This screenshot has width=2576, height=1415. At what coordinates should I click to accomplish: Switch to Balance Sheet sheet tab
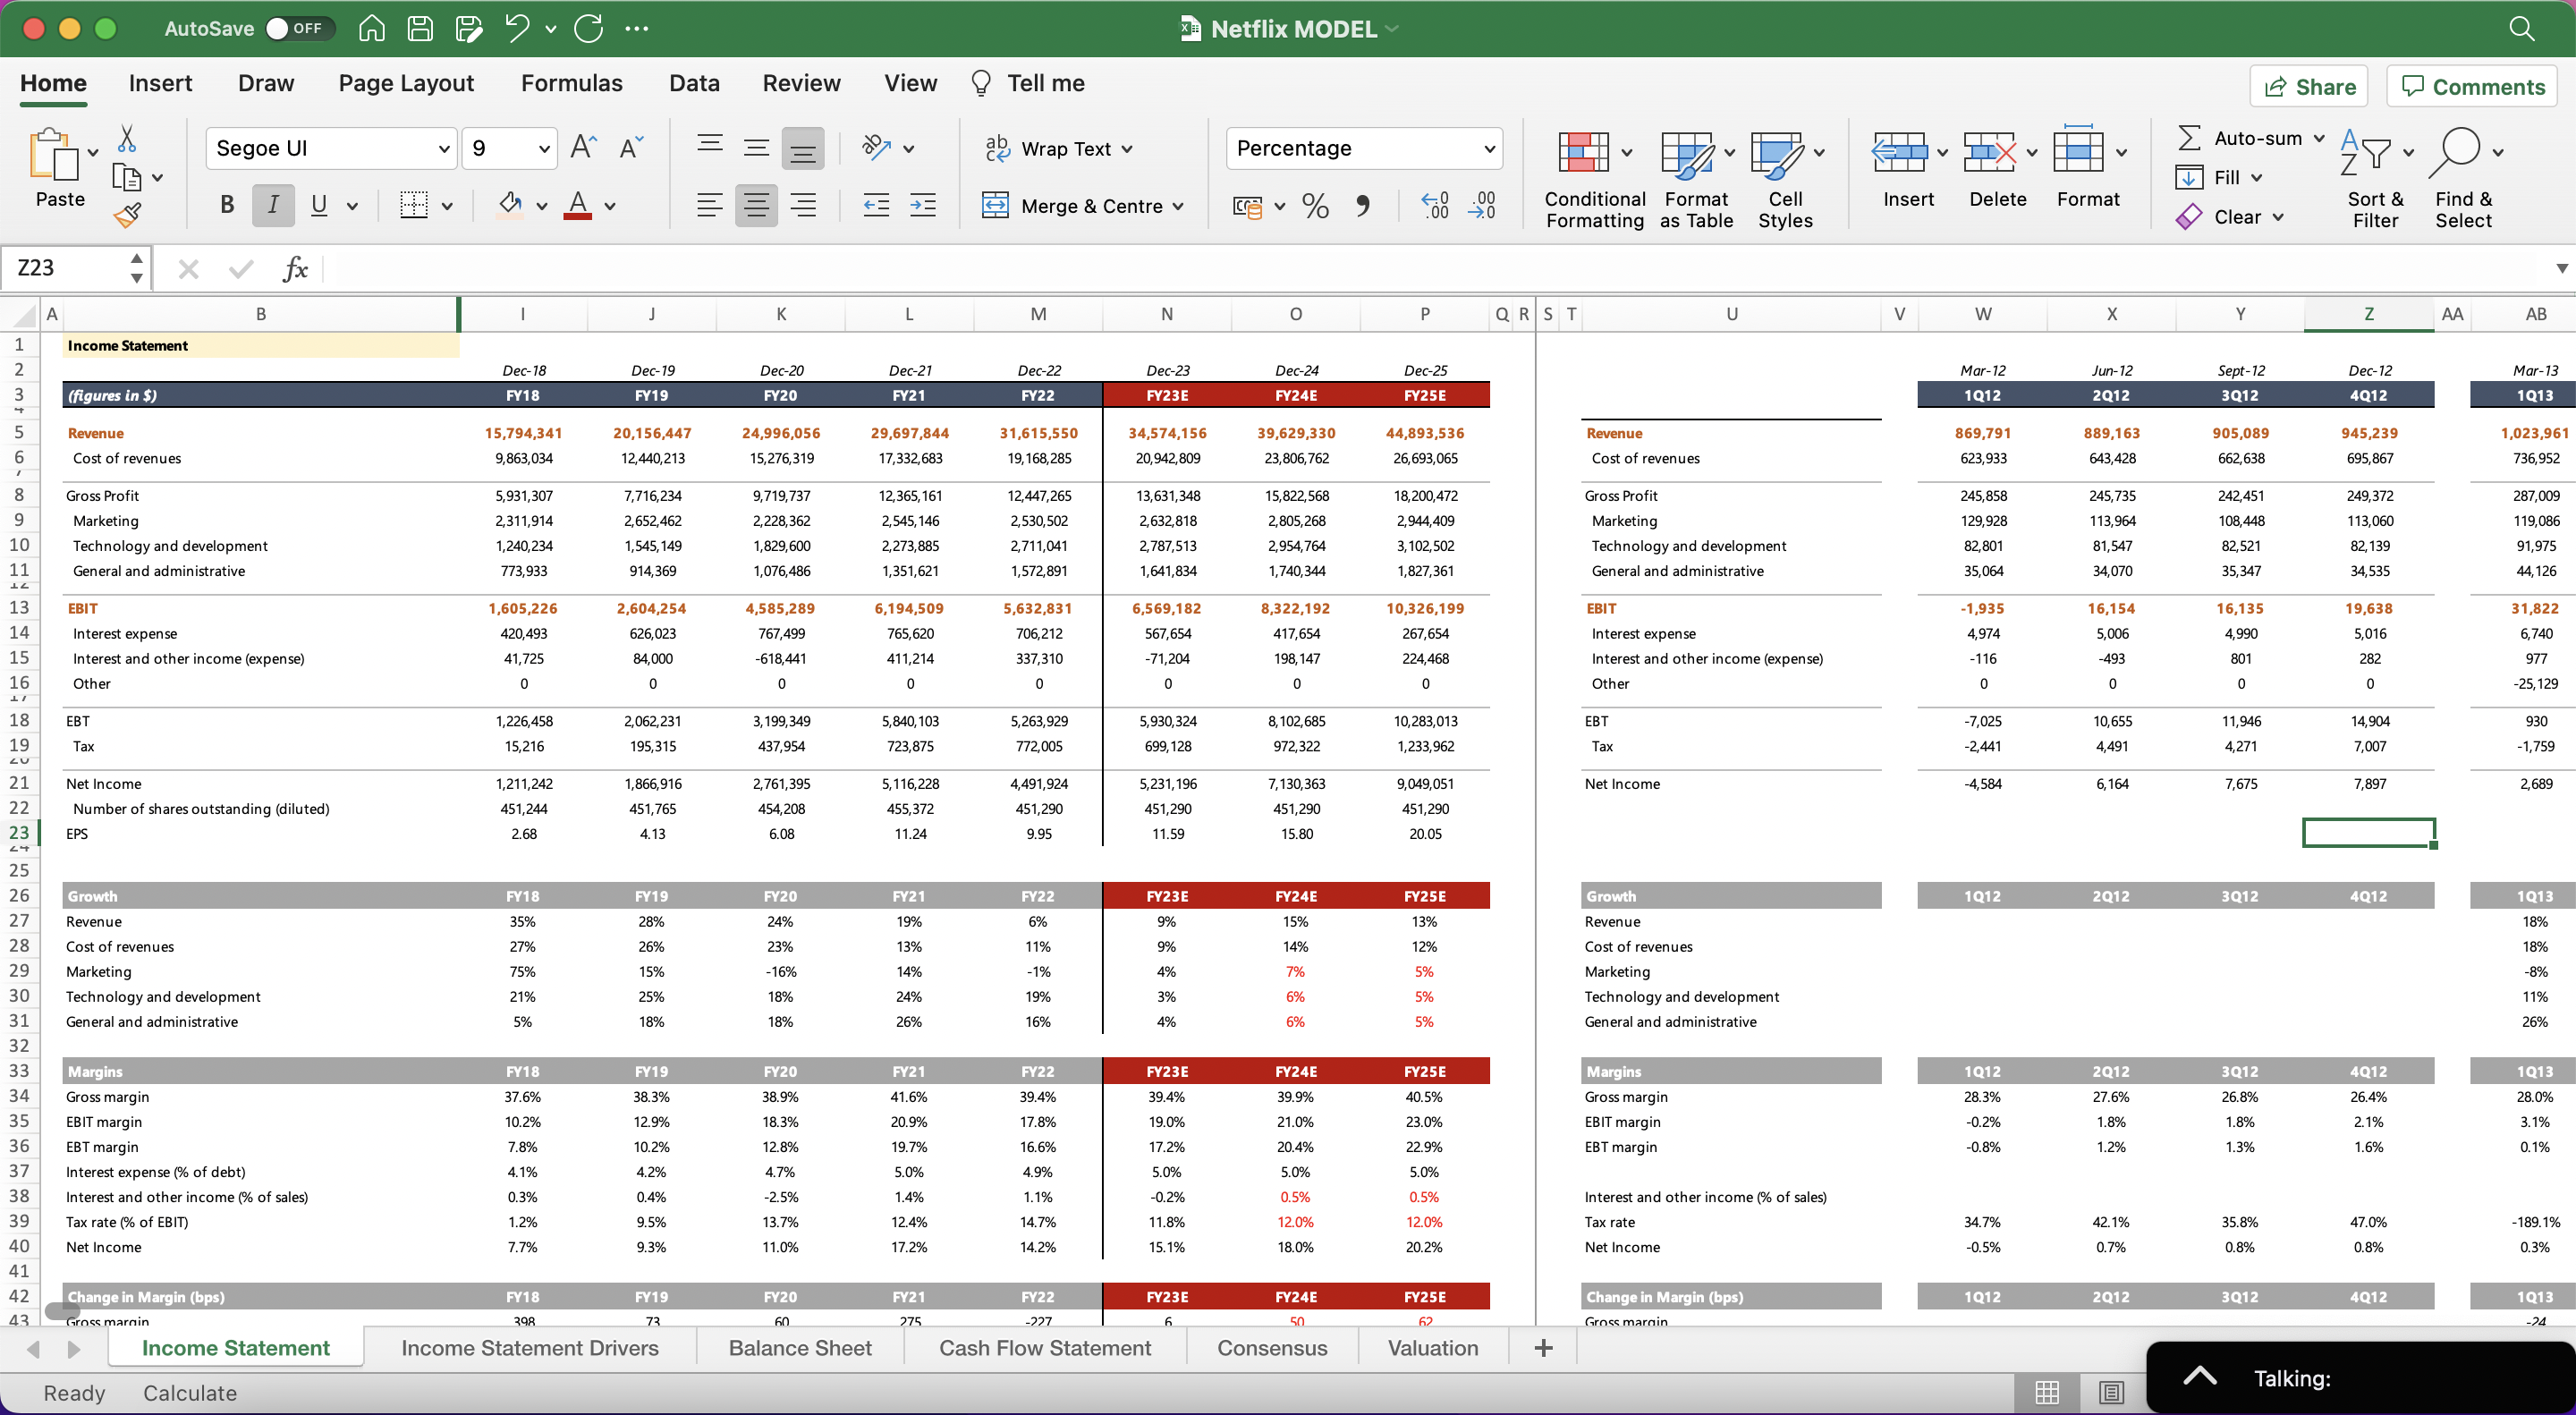tap(800, 1347)
